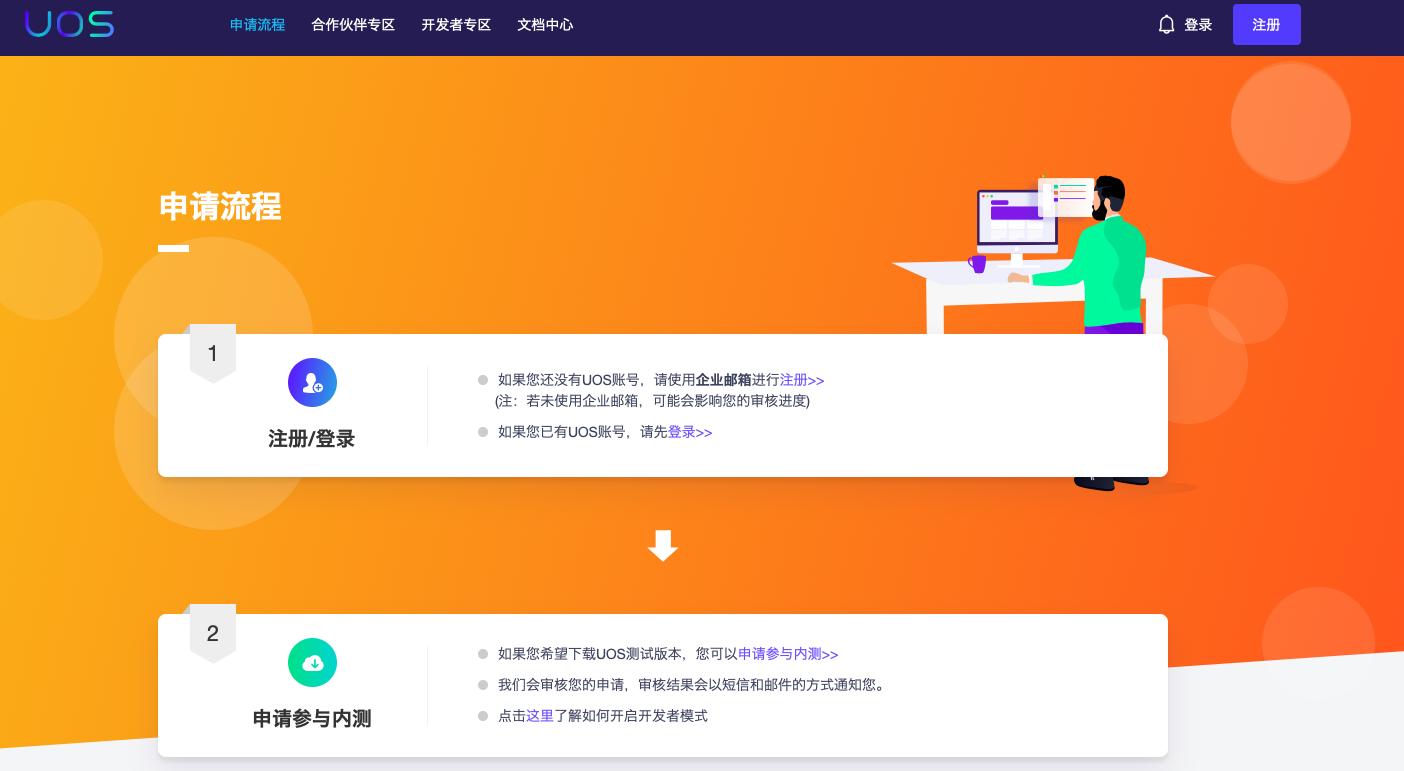Open the notification bell icon
The width and height of the screenshot is (1404, 771).
point(1166,24)
